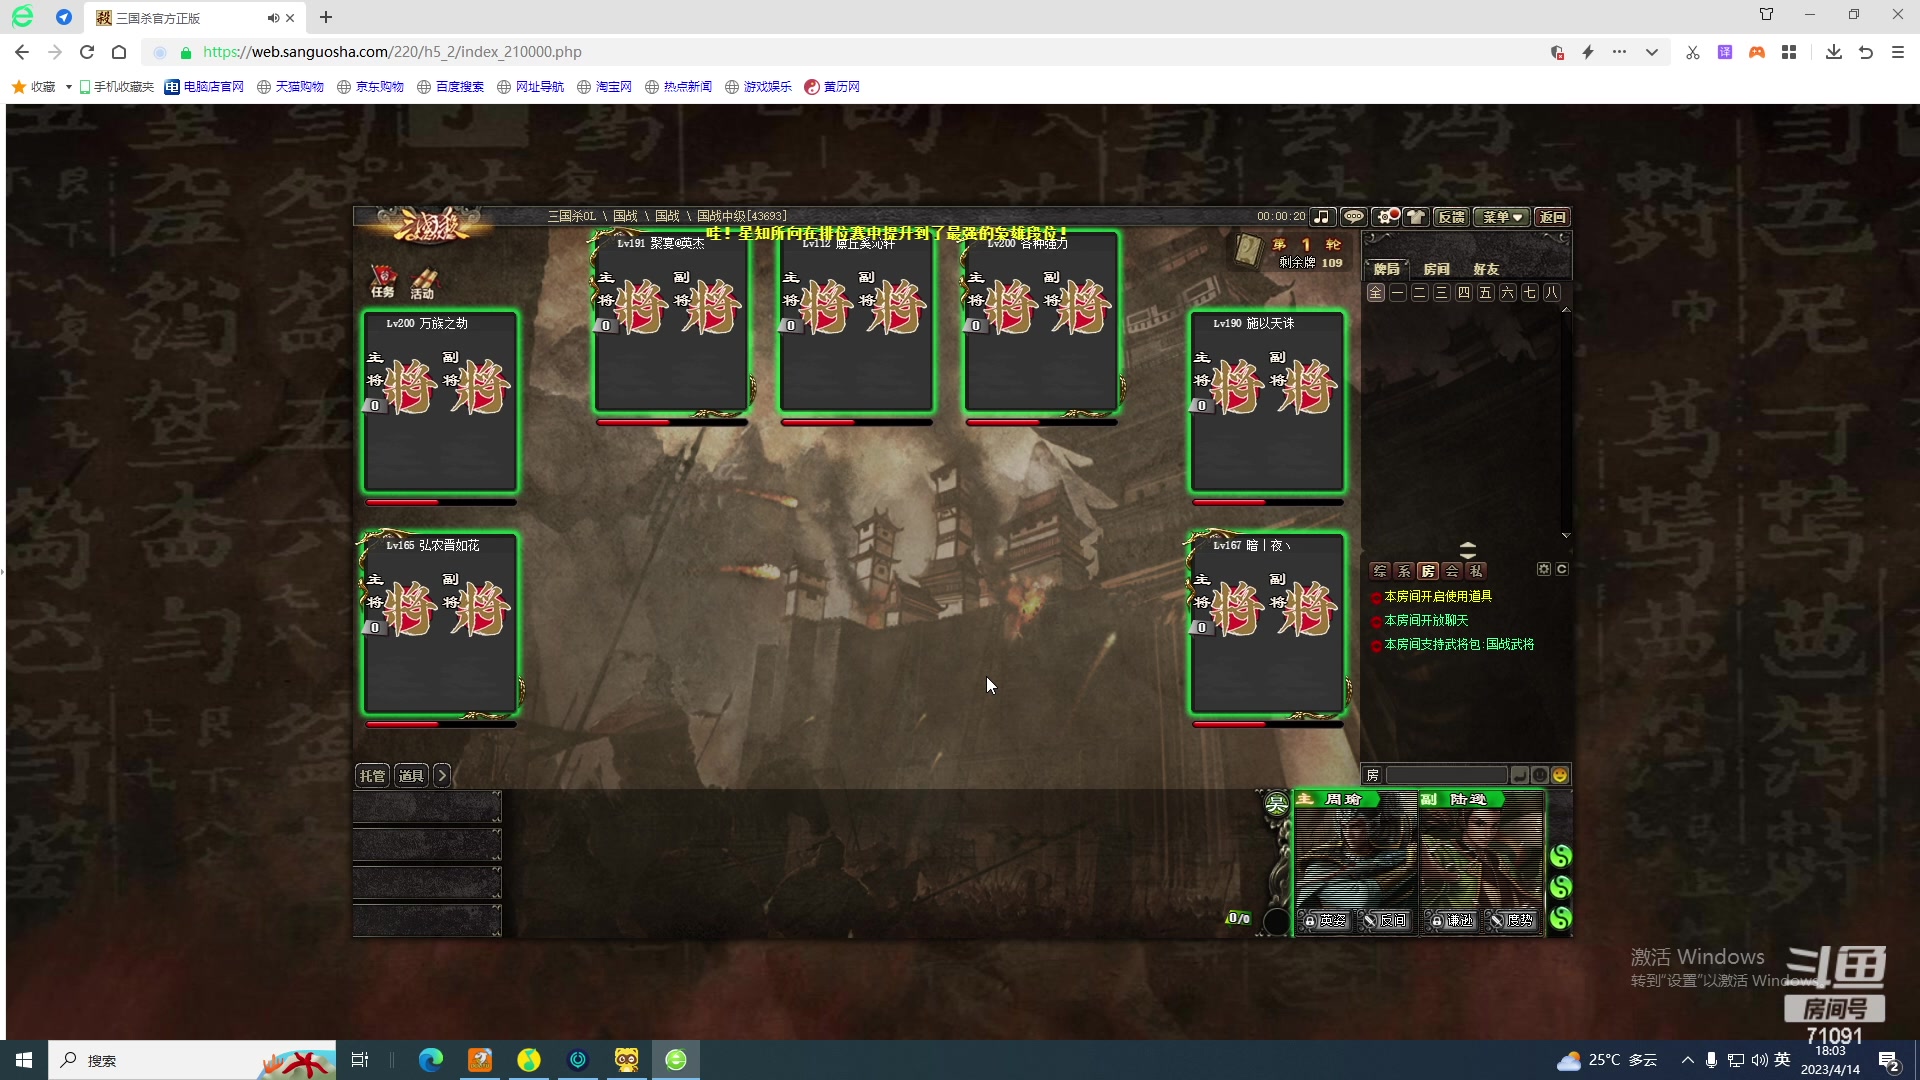Select the 七 round filter
Image resolution: width=1920 pixels, height=1080 pixels.
point(1530,293)
